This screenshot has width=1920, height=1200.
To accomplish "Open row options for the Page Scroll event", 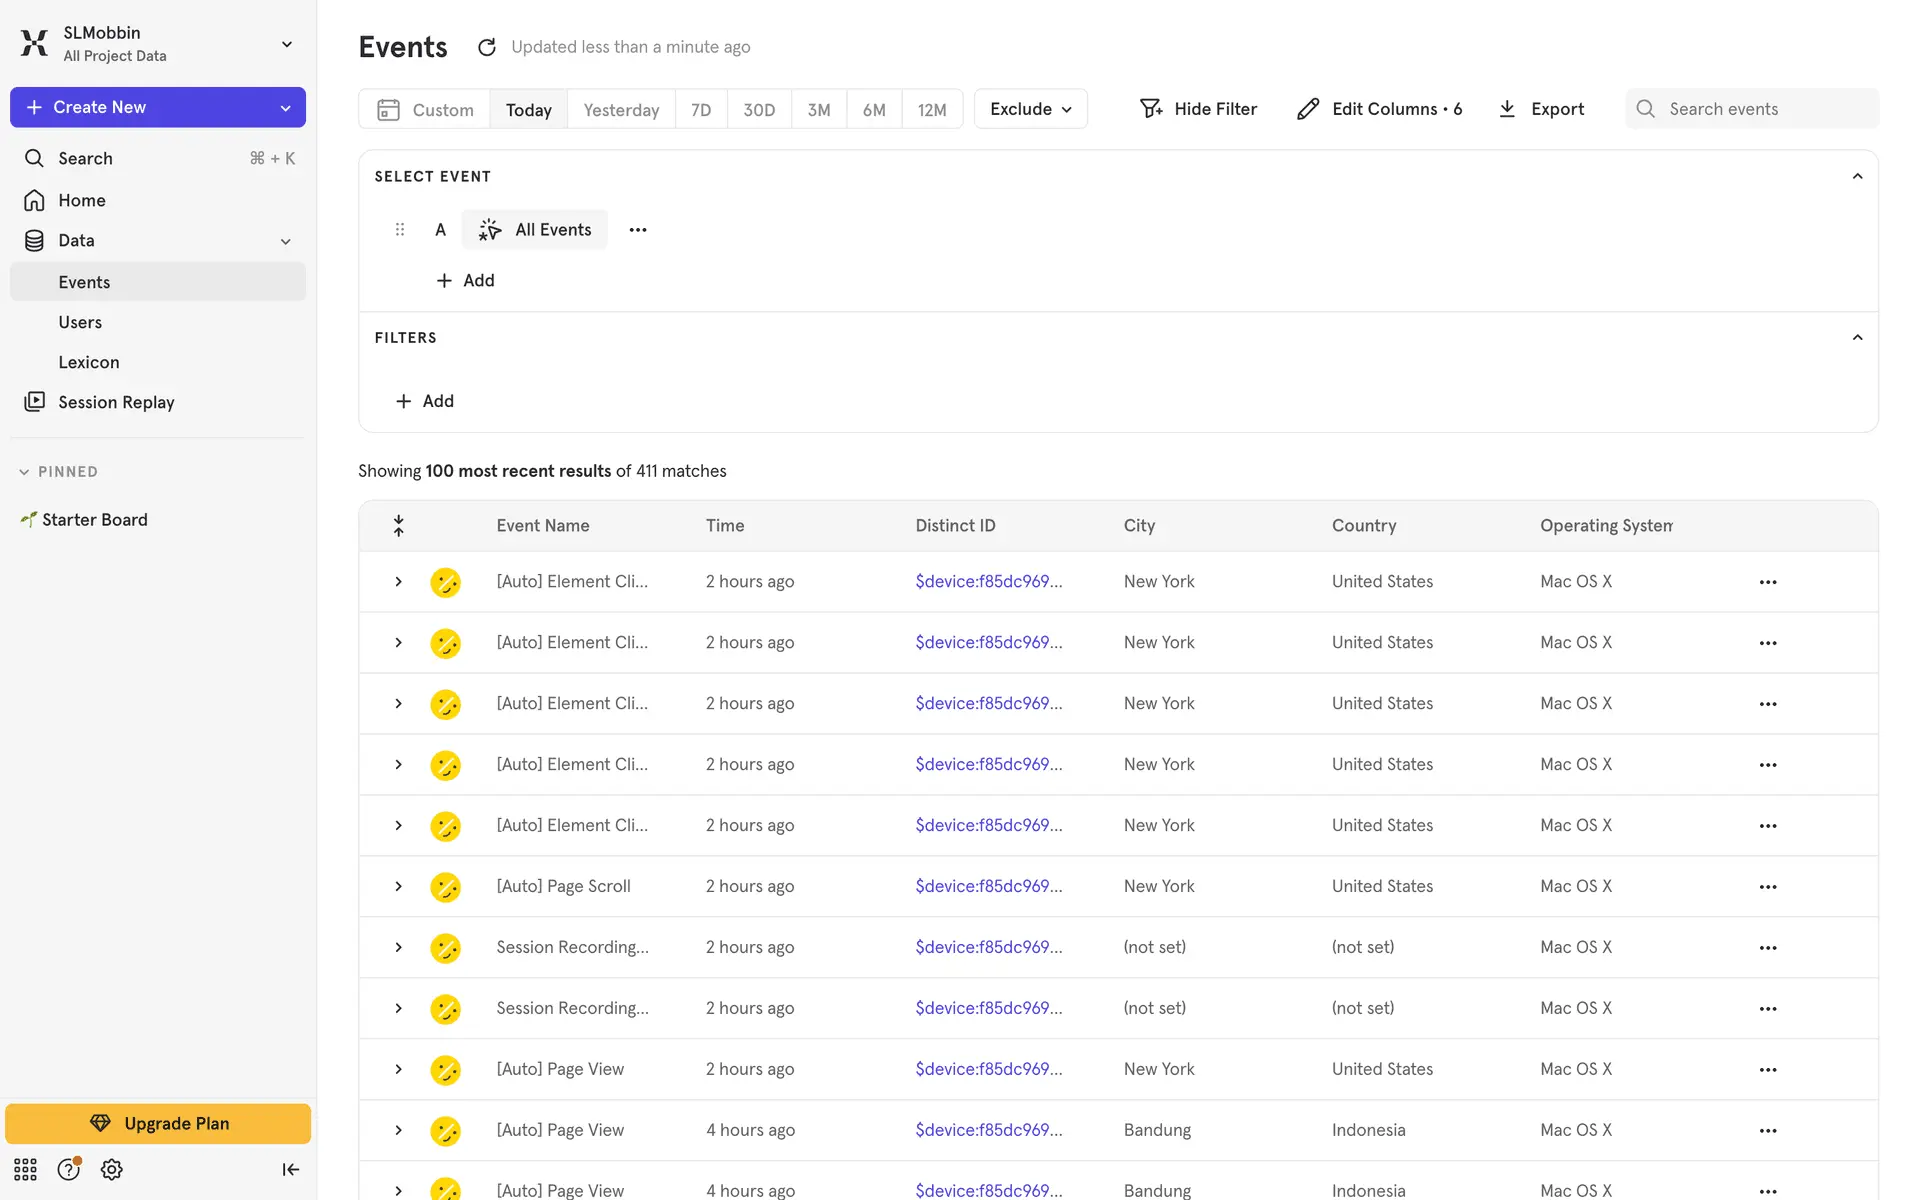I will pyautogui.click(x=1767, y=887).
